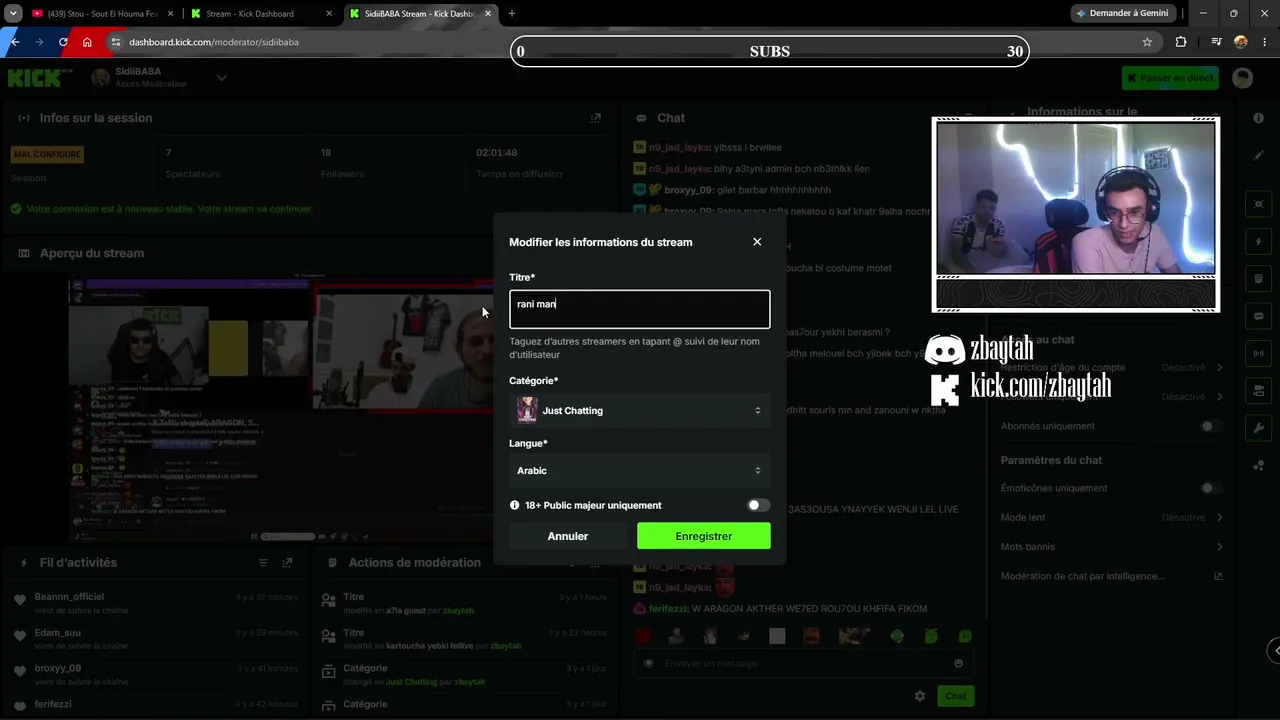Image resolution: width=1280 pixels, height=720 pixels.
Task: Reload the page
Action: [x=63, y=42]
